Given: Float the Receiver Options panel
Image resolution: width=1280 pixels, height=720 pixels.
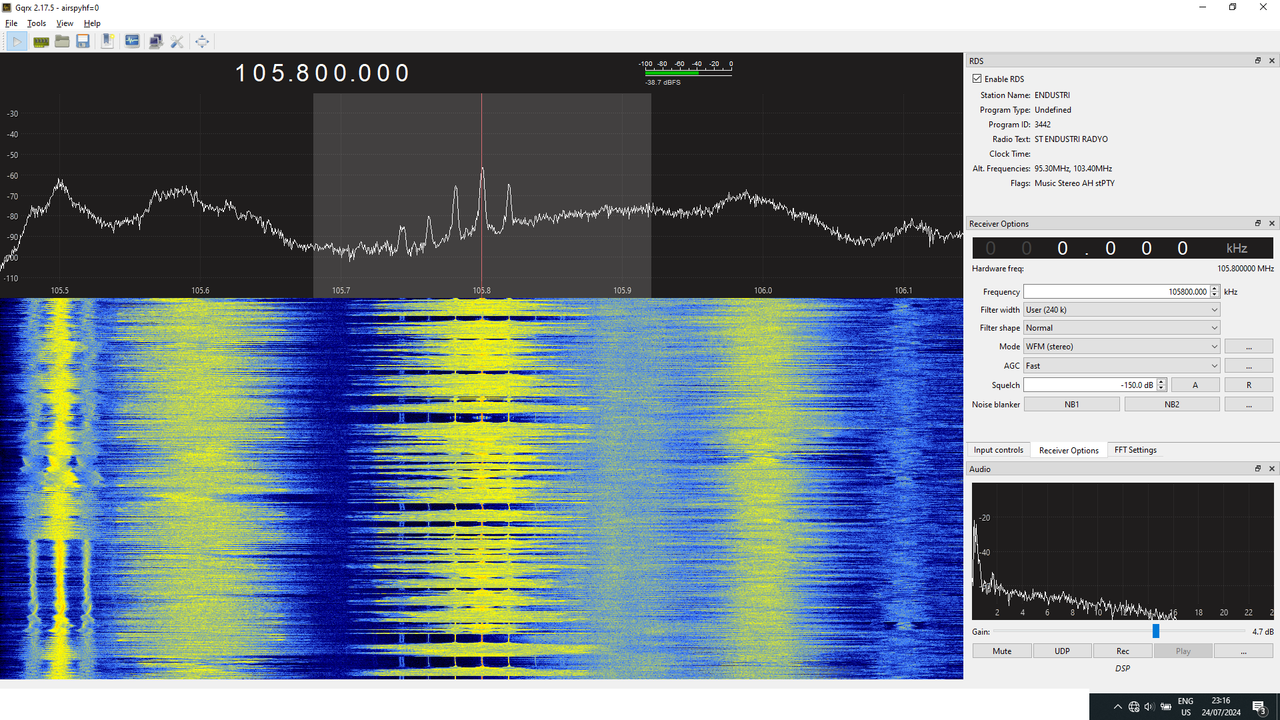Looking at the screenshot, I should (x=1258, y=224).
